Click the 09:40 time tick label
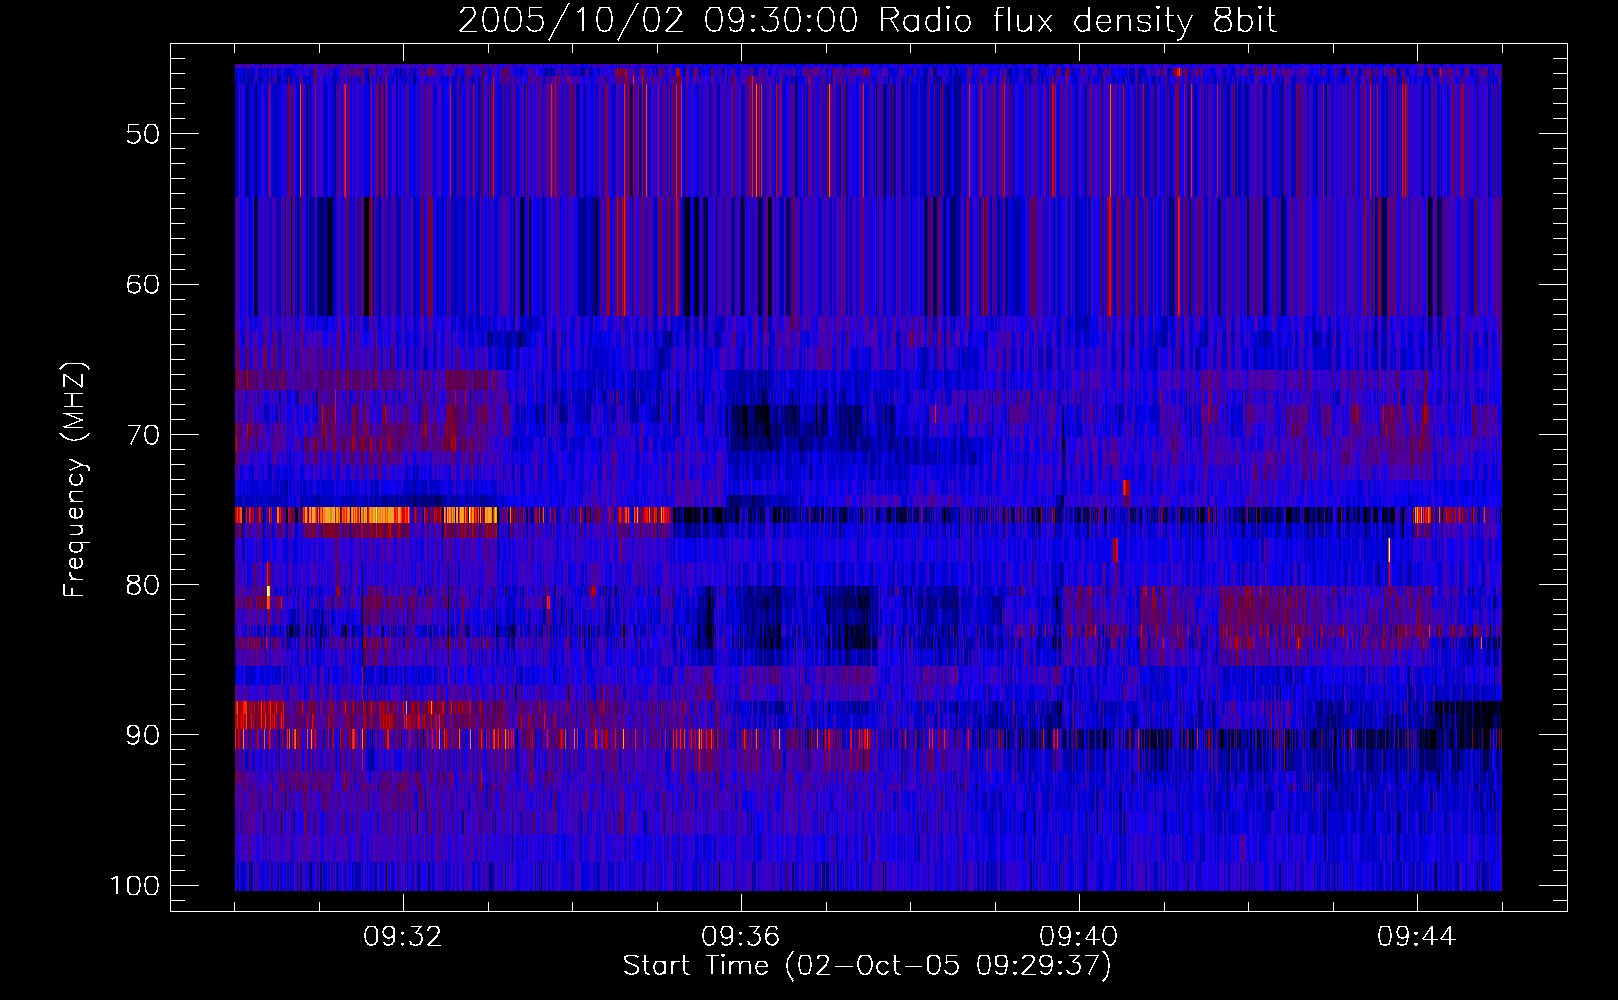Viewport: 1618px width, 1000px height. [x=1079, y=937]
